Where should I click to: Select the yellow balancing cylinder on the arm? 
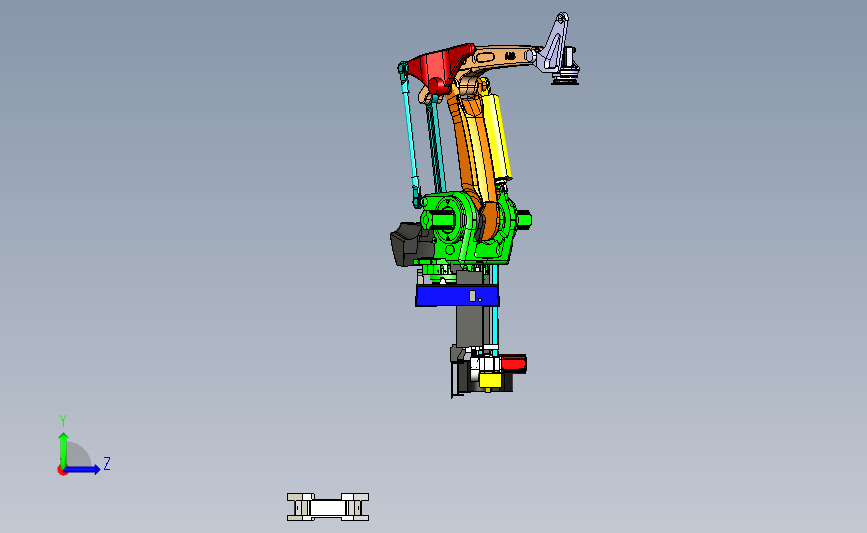pos(496,135)
